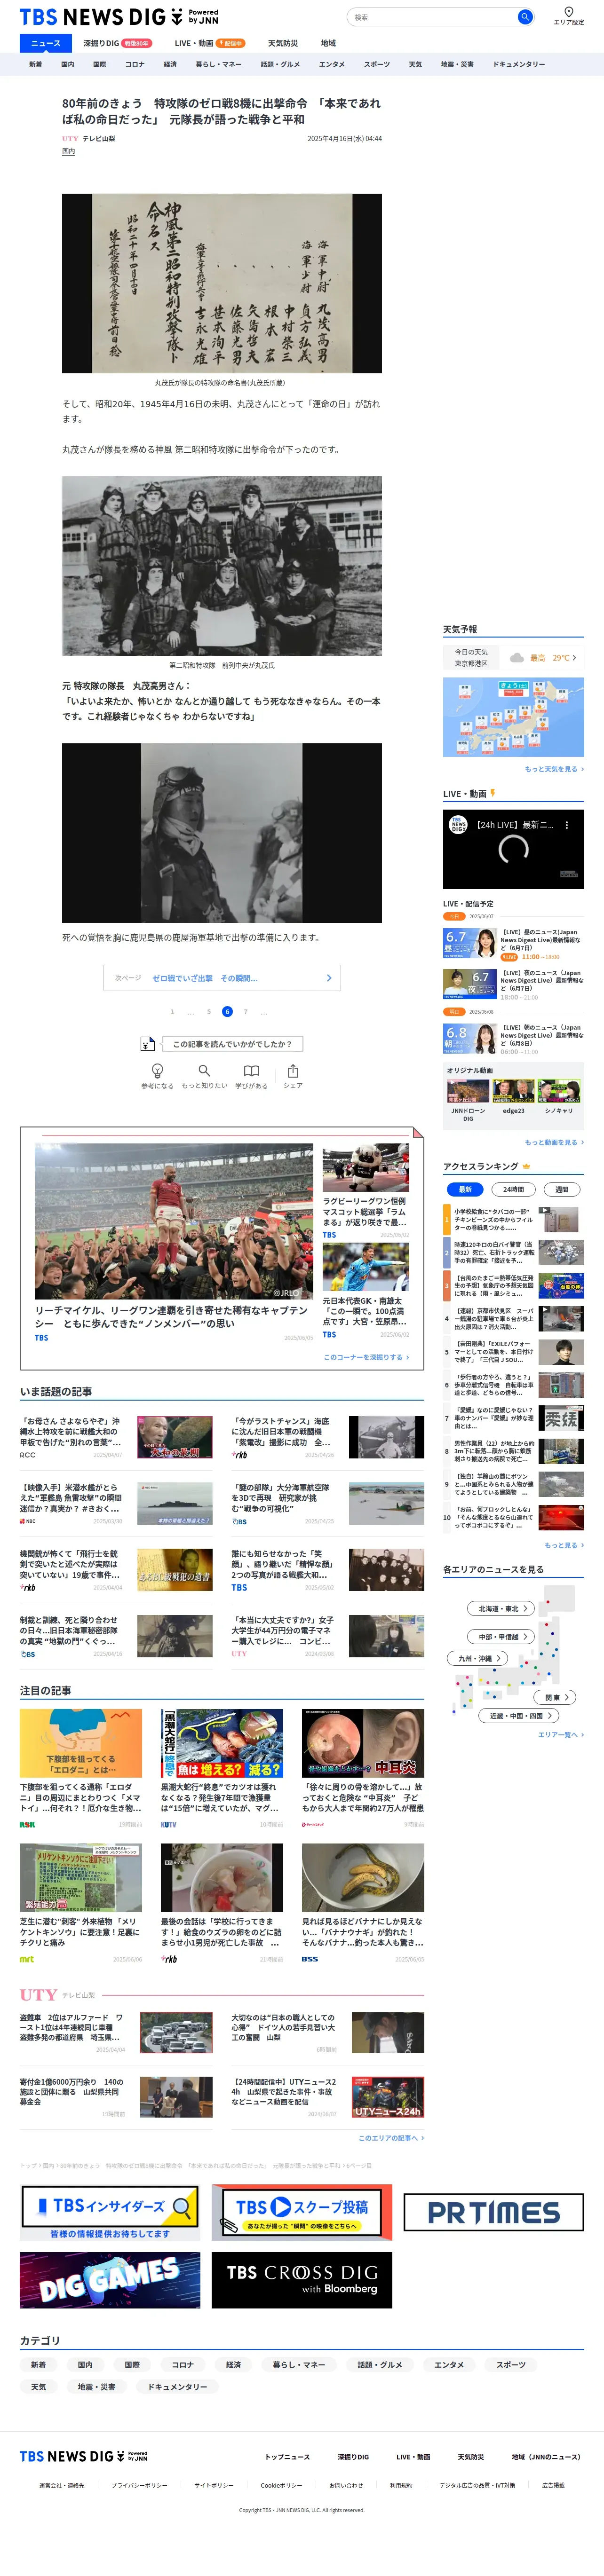Click the UTY logo in the area section heading
The height and width of the screenshot is (2576, 604).
[38, 1995]
